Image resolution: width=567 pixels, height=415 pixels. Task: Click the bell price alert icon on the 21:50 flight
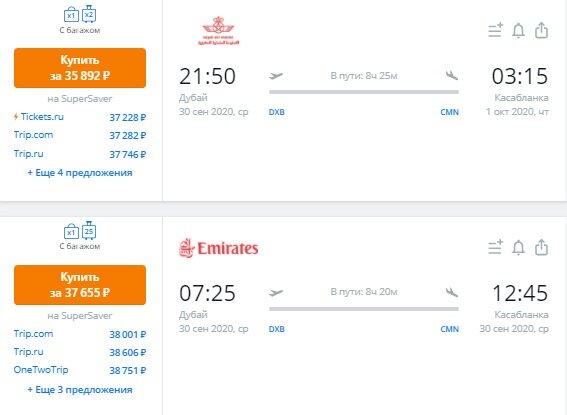coord(518,30)
